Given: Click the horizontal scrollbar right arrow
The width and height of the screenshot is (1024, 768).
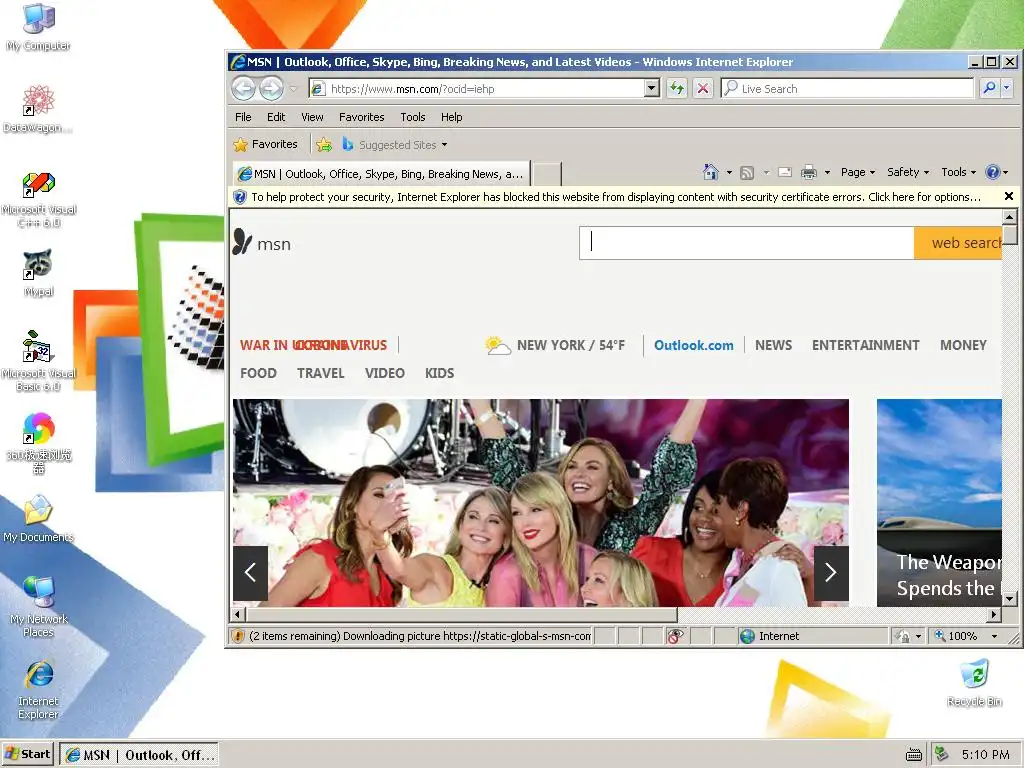Looking at the screenshot, I should [994, 615].
